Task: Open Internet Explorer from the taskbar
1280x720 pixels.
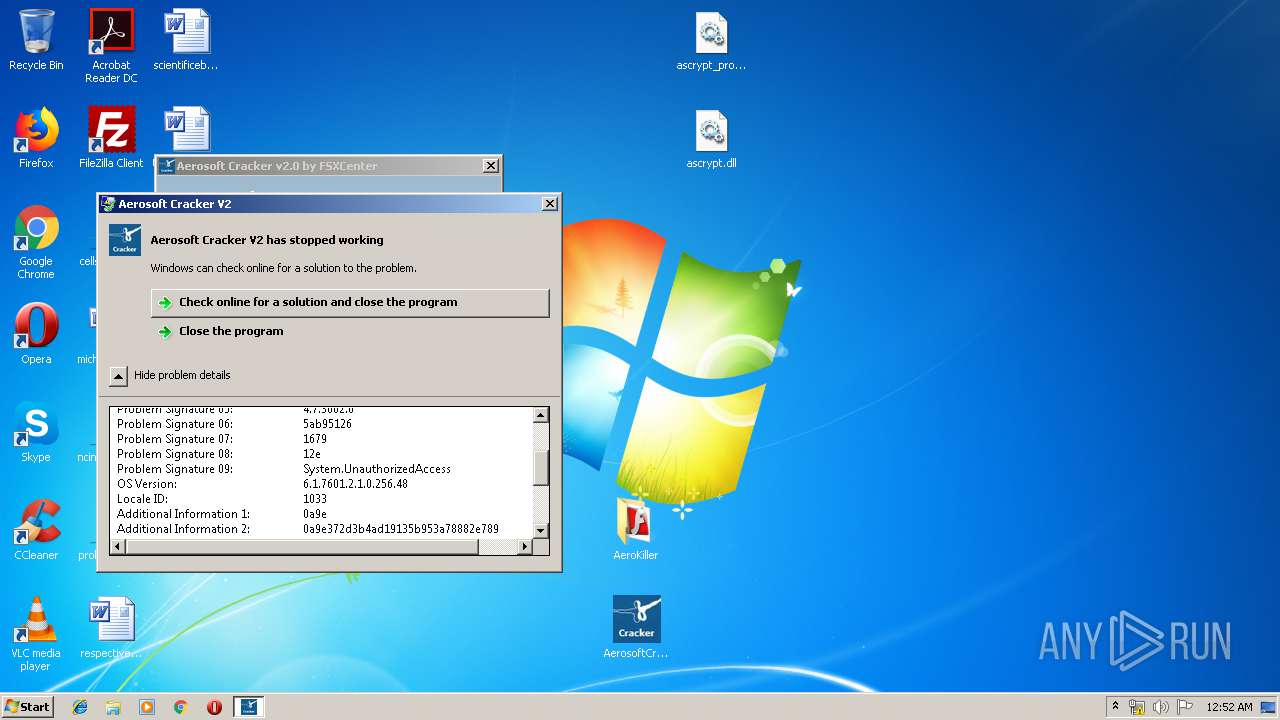Action: click(80, 707)
